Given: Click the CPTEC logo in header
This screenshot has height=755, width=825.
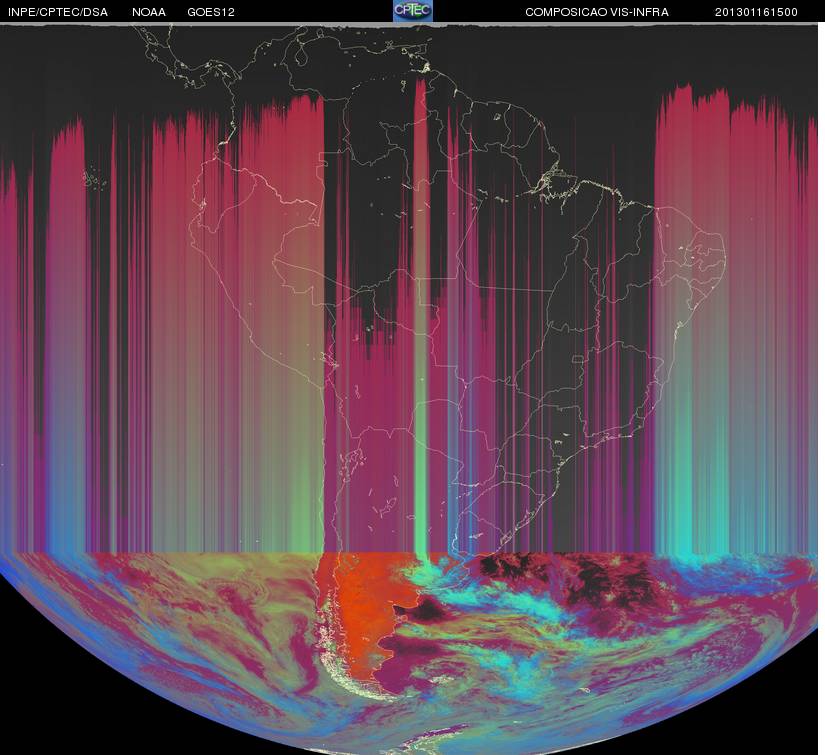Looking at the screenshot, I should (x=413, y=11).
